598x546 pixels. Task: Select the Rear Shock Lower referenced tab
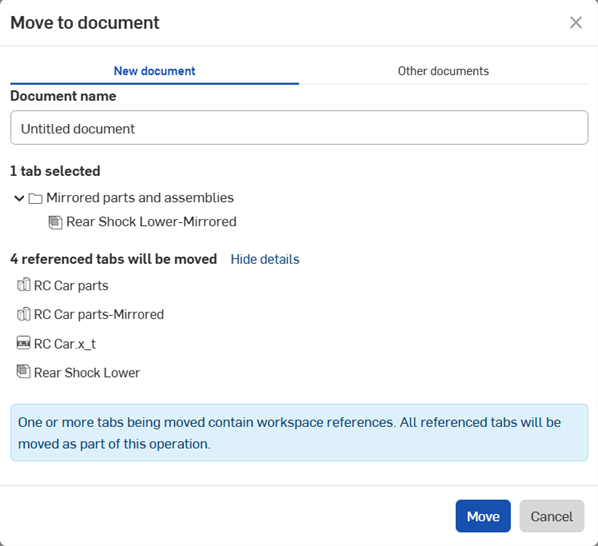[x=87, y=373]
